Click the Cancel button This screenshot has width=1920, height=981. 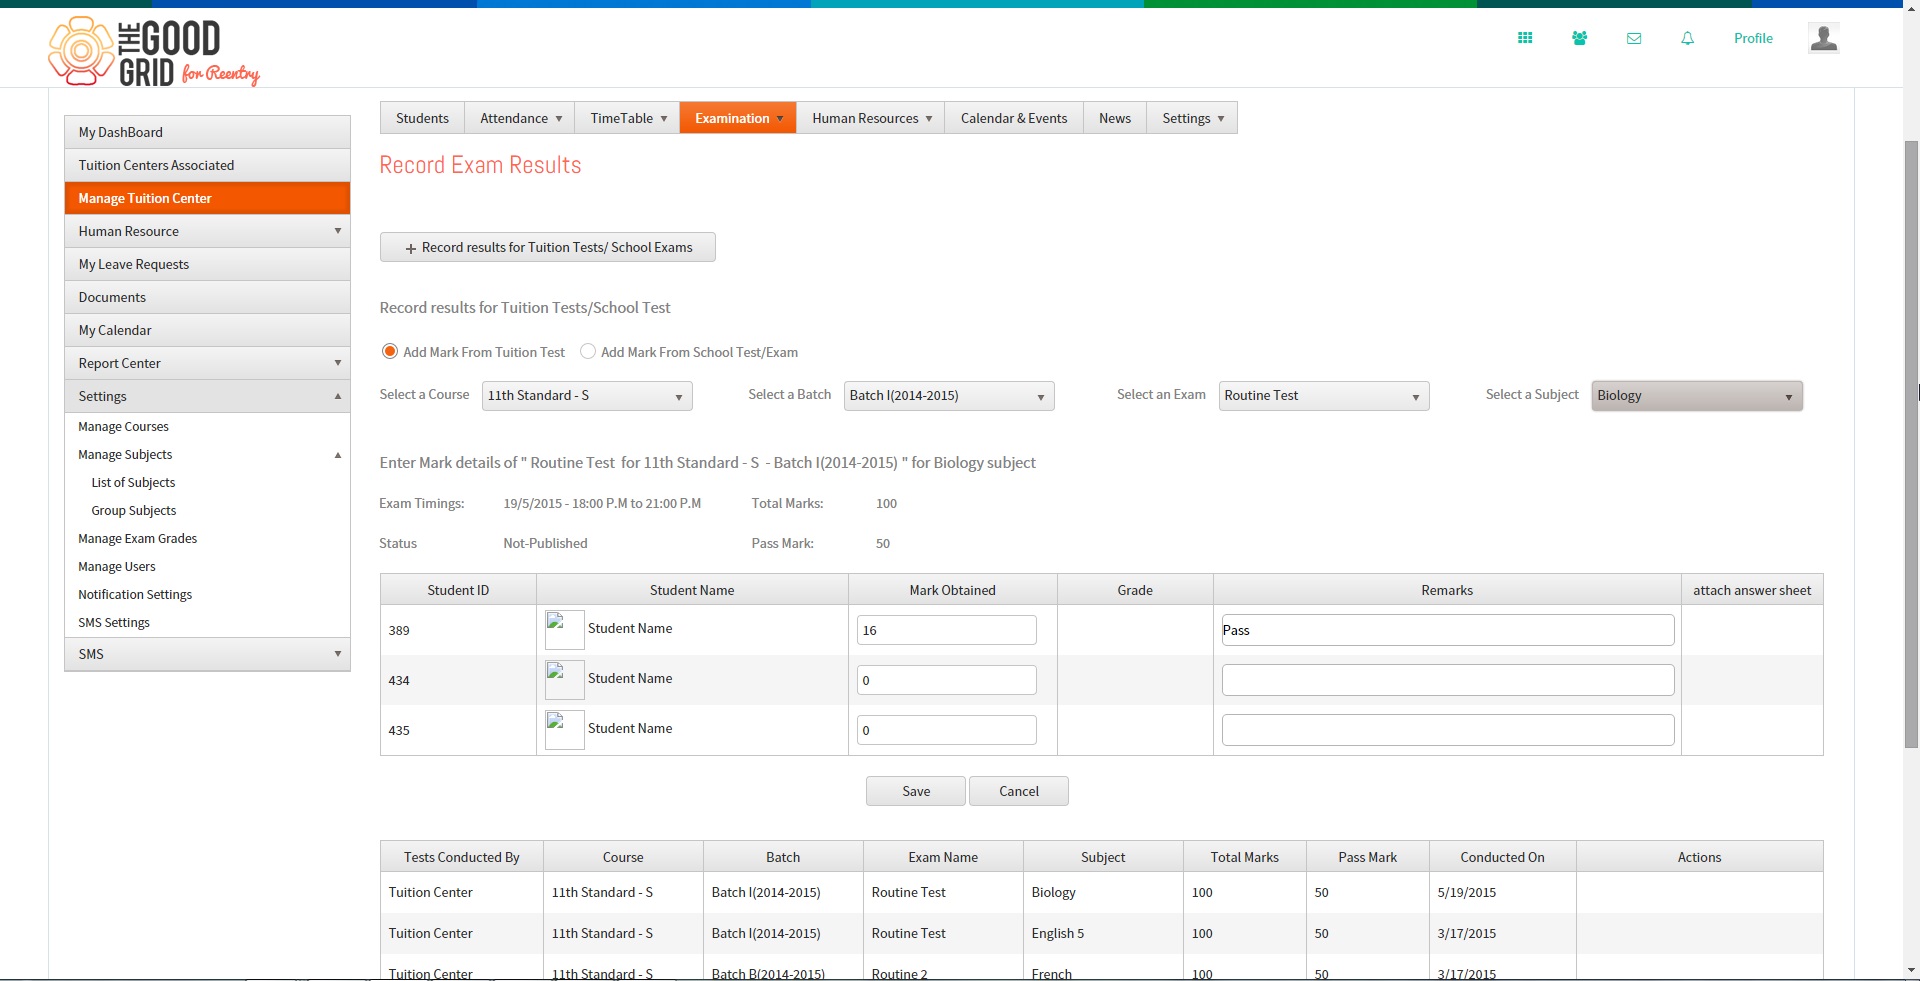coord(1019,791)
